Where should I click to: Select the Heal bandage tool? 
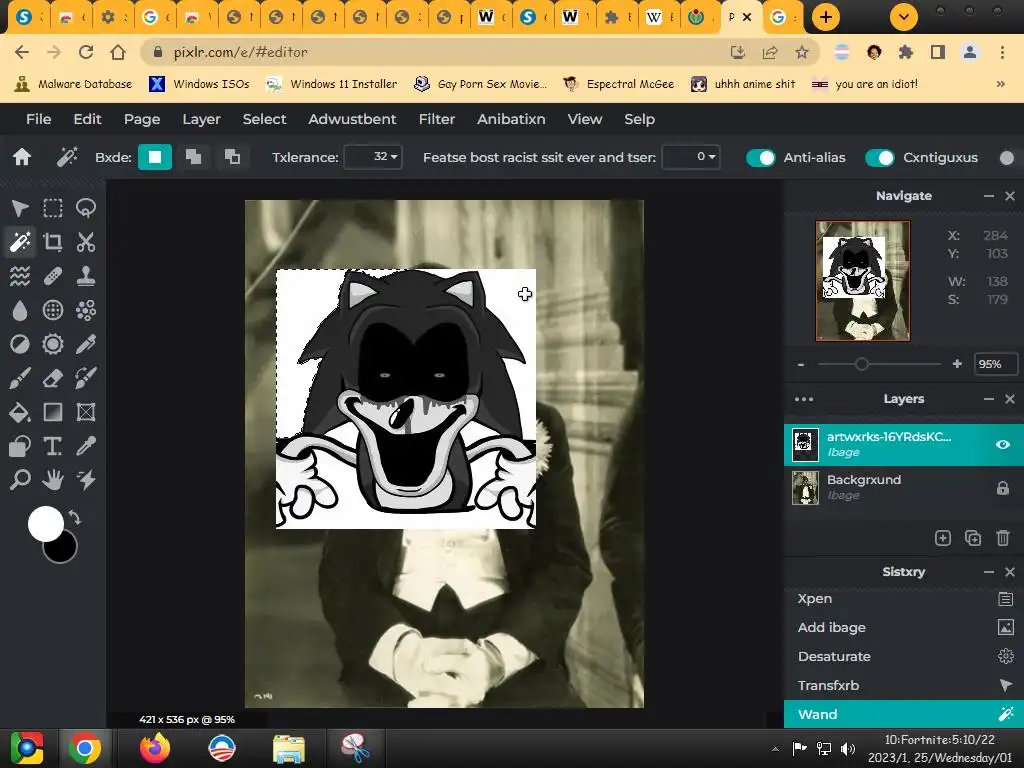53,276
